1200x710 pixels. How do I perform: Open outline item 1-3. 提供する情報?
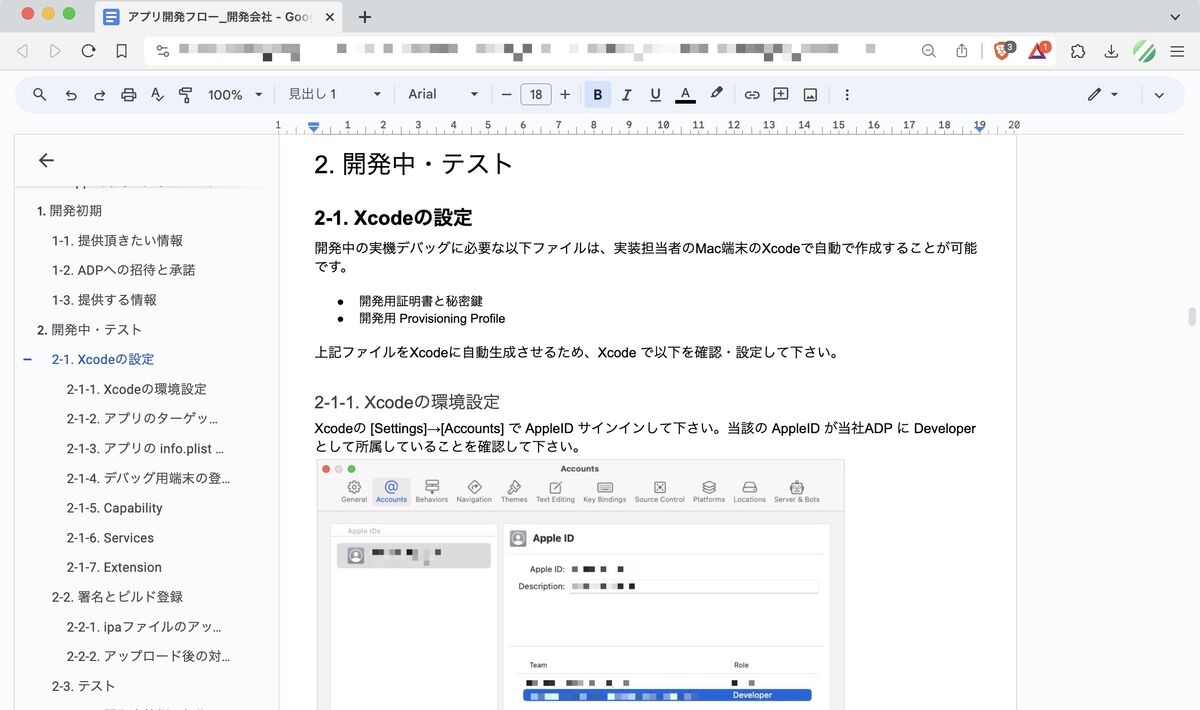[x=104, y=300]
